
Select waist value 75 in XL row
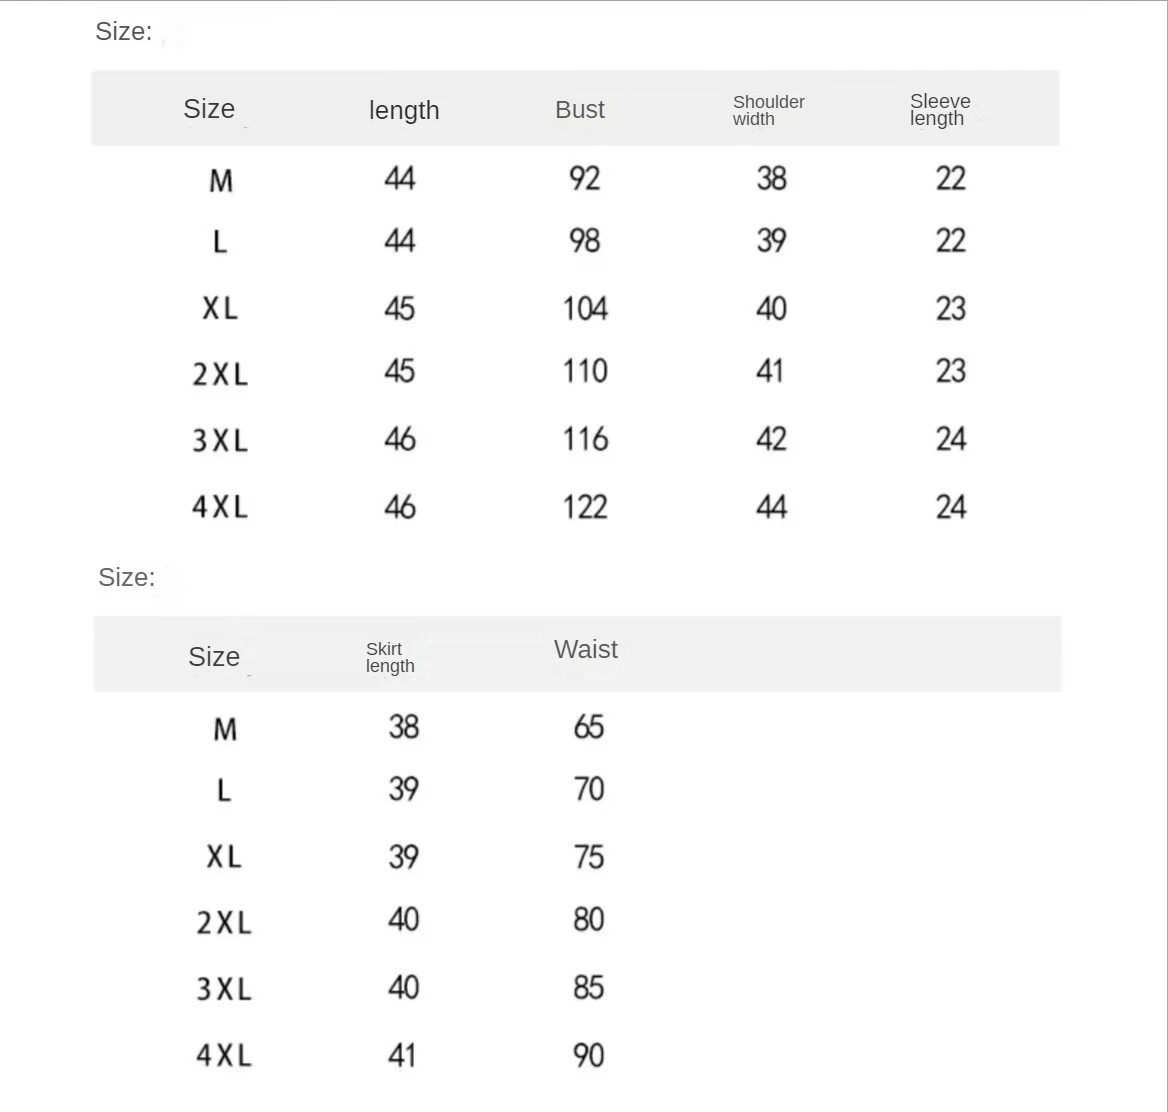click(x=589, y=857)
